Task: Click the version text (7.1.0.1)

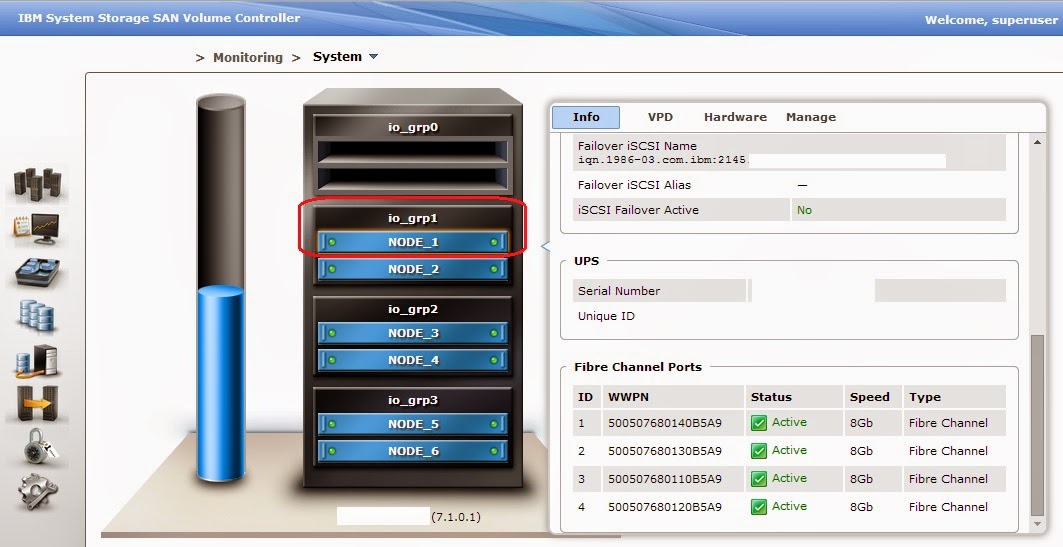Action: coord(456,516)
